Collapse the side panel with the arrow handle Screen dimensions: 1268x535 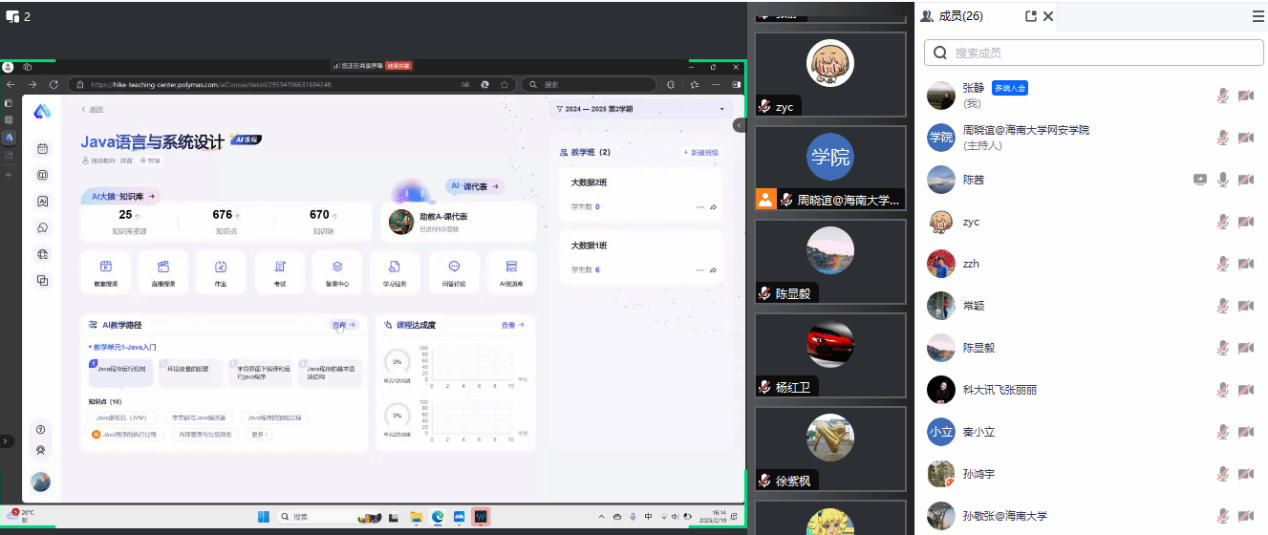(x=739, y=125)
